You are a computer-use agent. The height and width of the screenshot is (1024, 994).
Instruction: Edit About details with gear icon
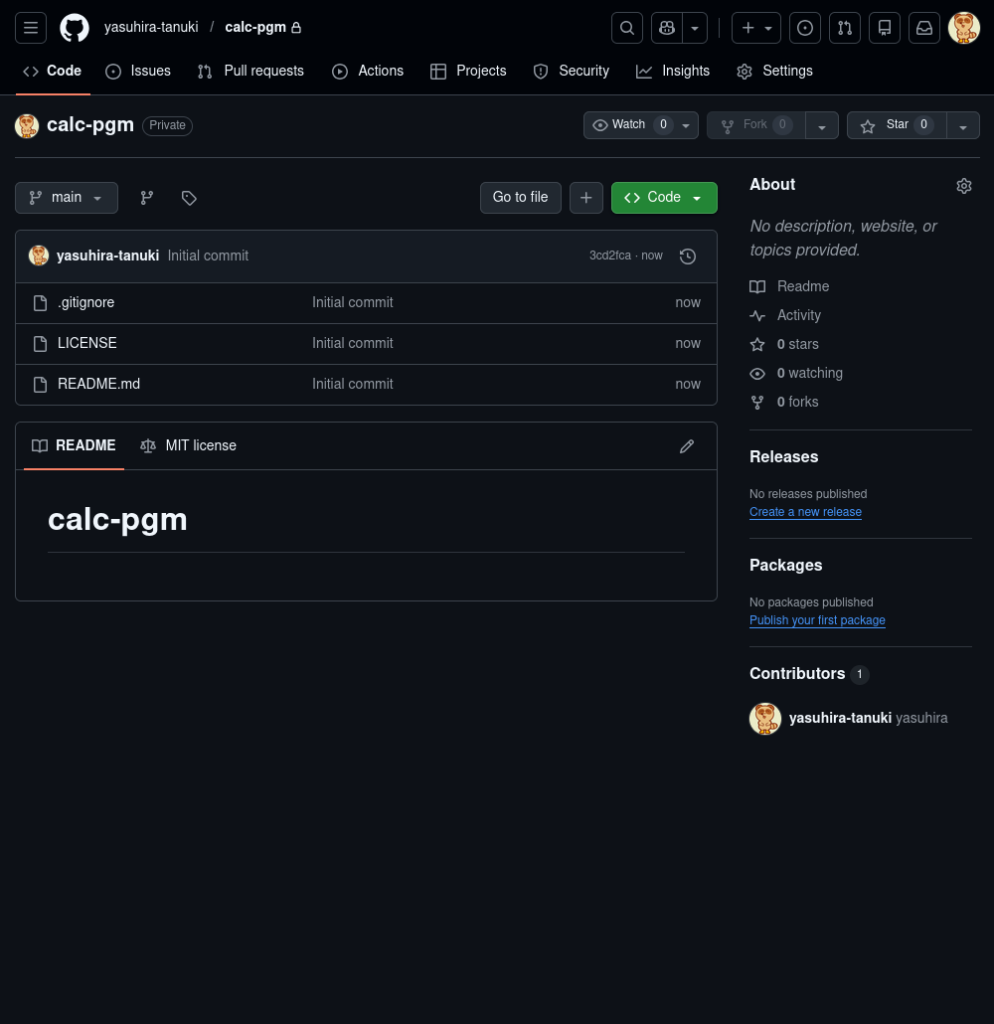tap(964, 186)
